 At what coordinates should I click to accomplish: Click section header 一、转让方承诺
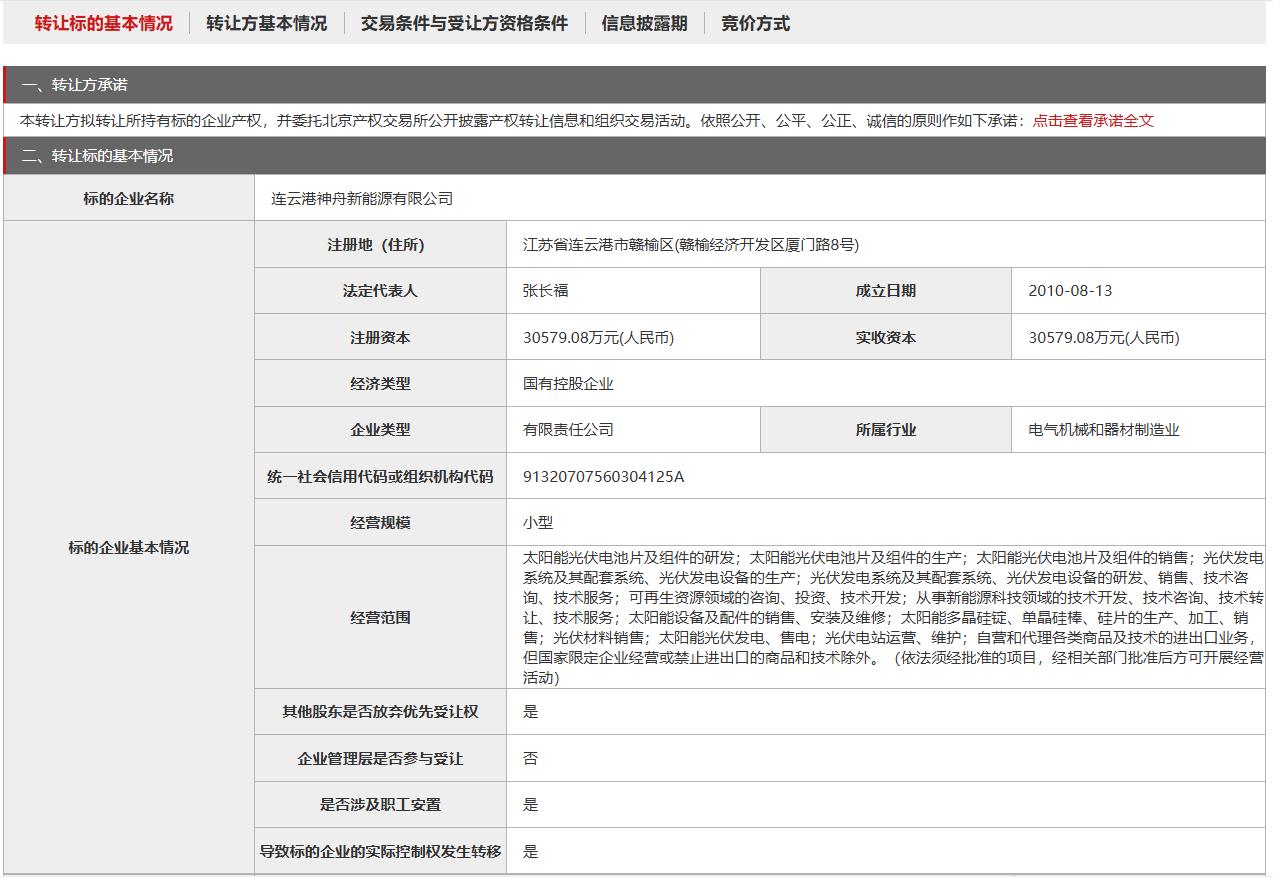point(635,85)
